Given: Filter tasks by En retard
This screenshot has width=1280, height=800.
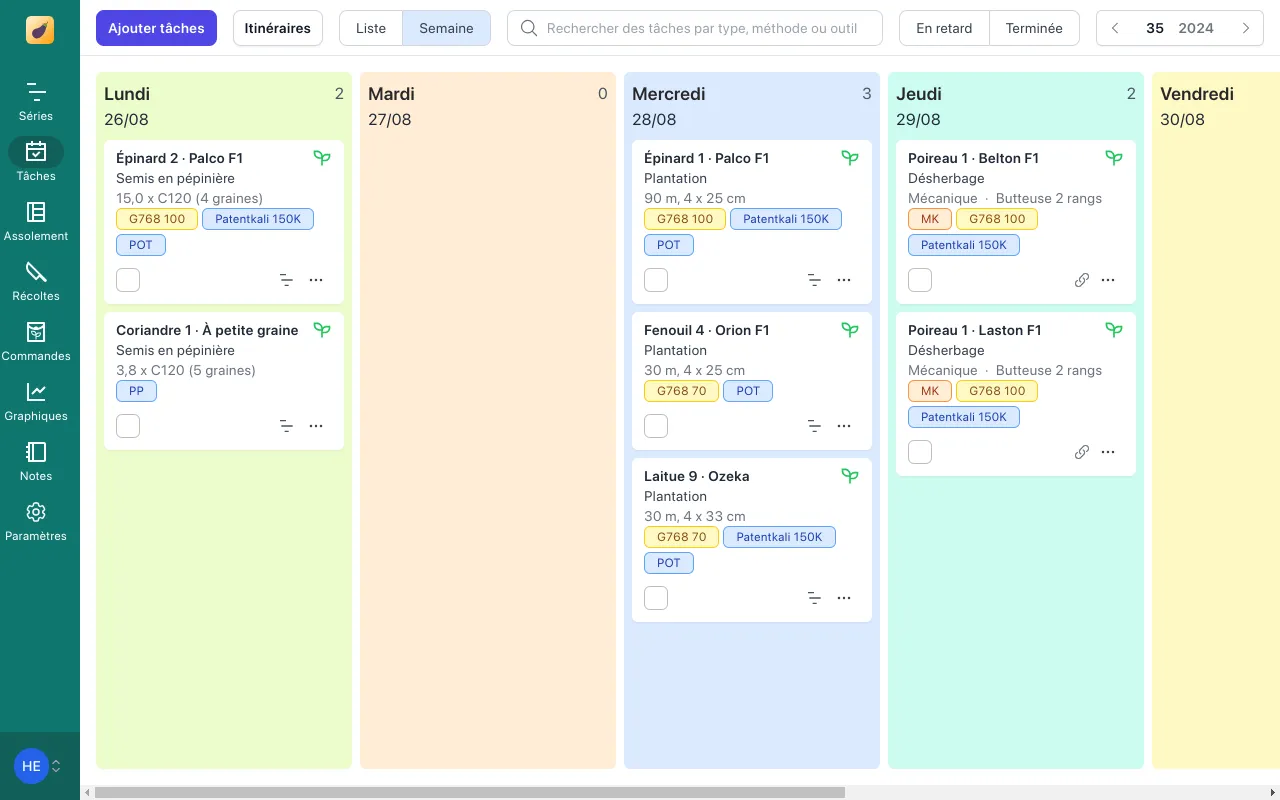Looking at the screenshot, I should click(x=944, y=28).
